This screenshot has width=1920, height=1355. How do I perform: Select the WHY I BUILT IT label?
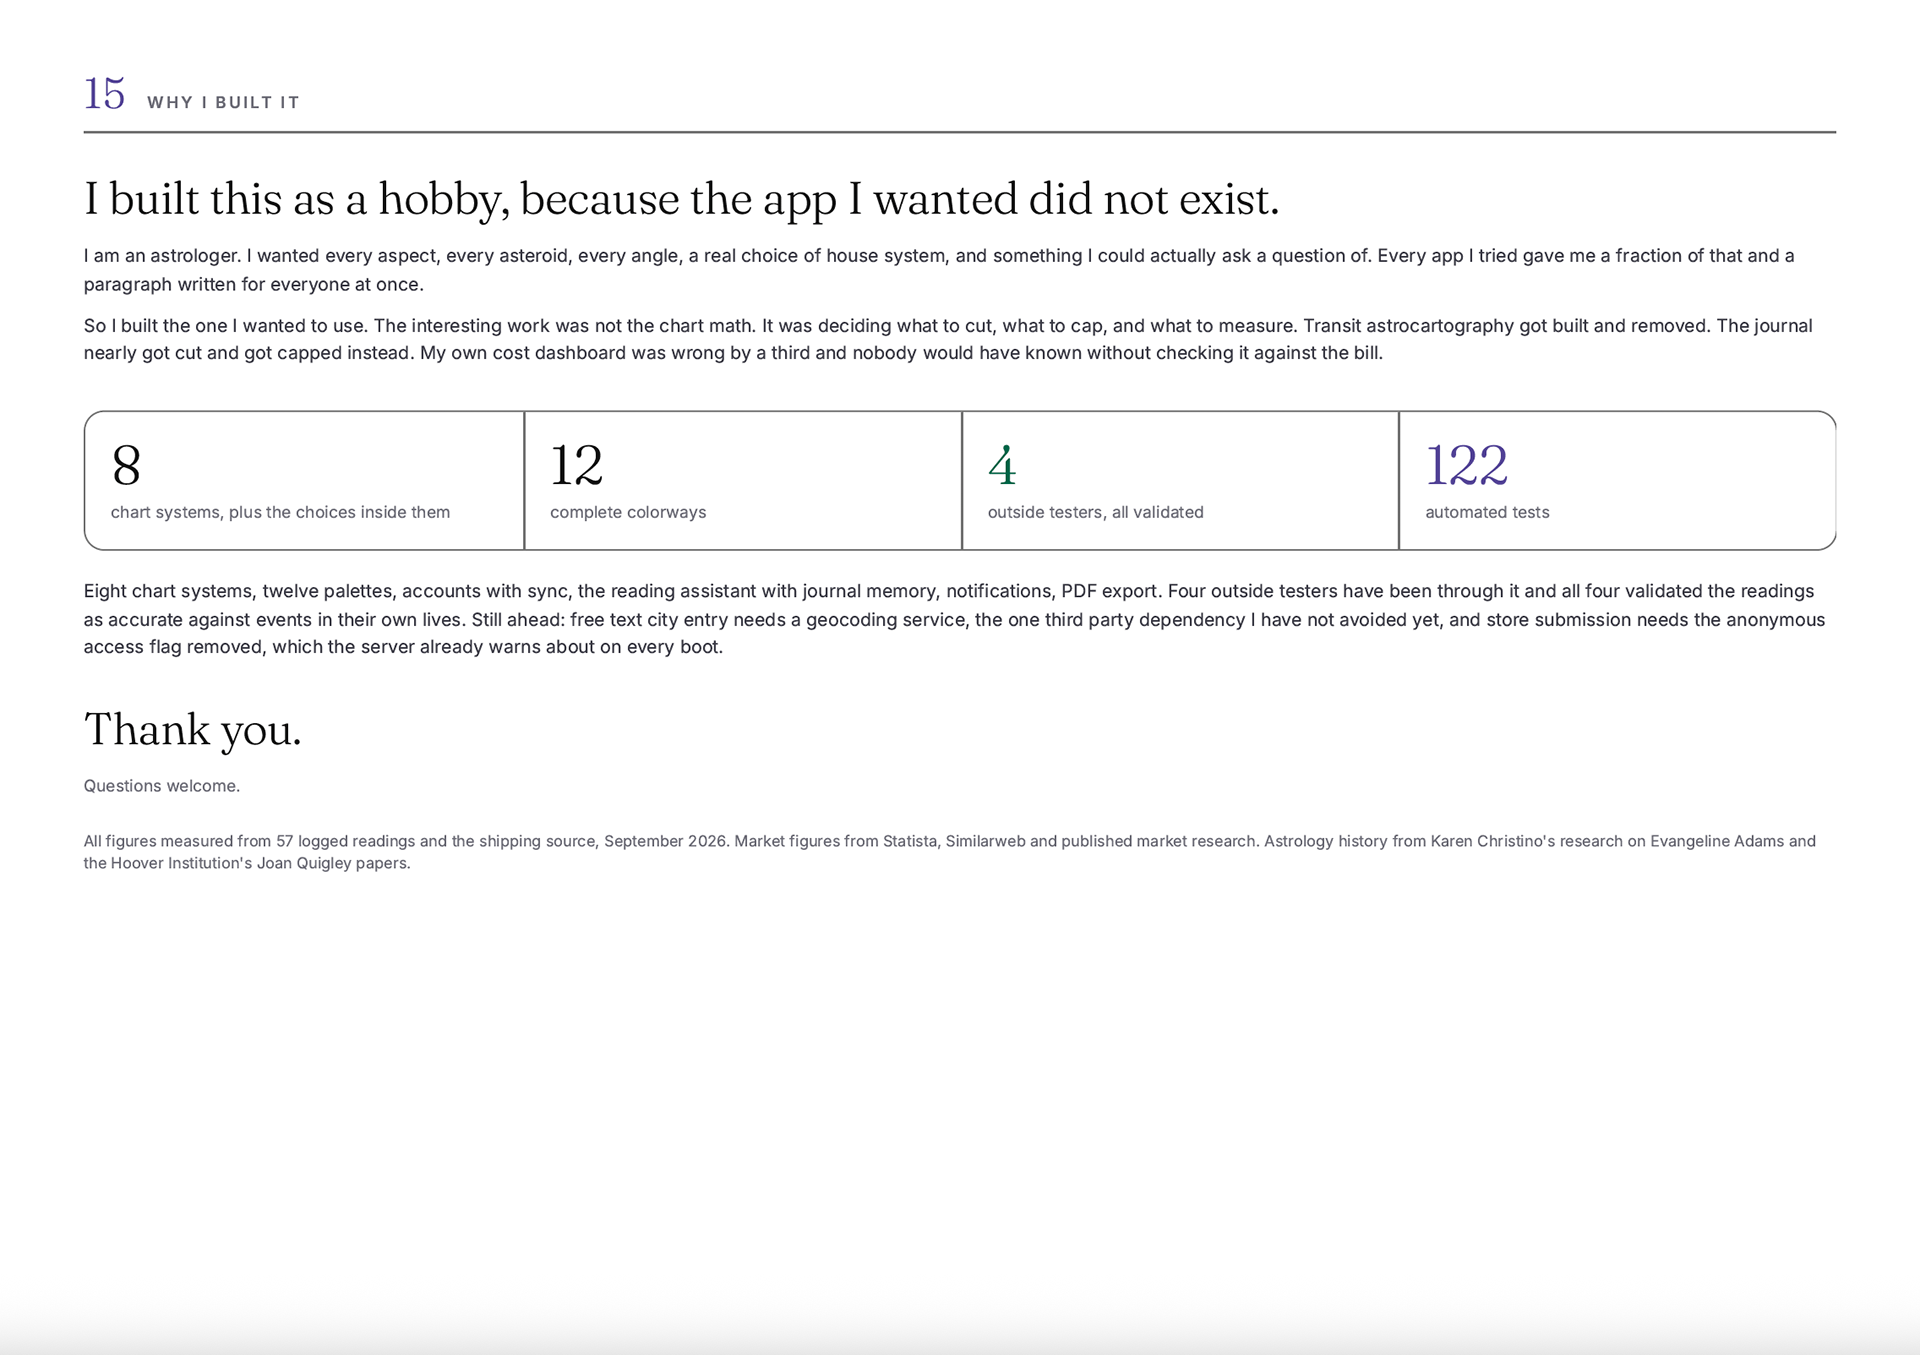pyautogui.click(x=223, y=102)
